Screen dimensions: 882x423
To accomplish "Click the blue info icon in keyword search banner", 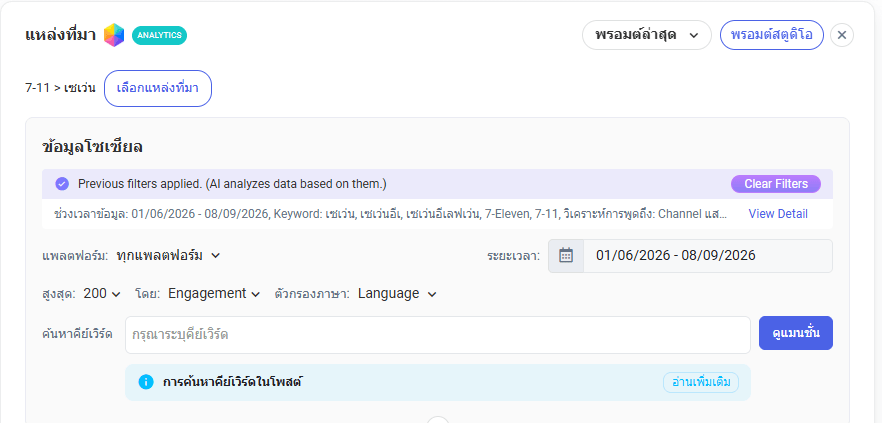I will (146, 382).
